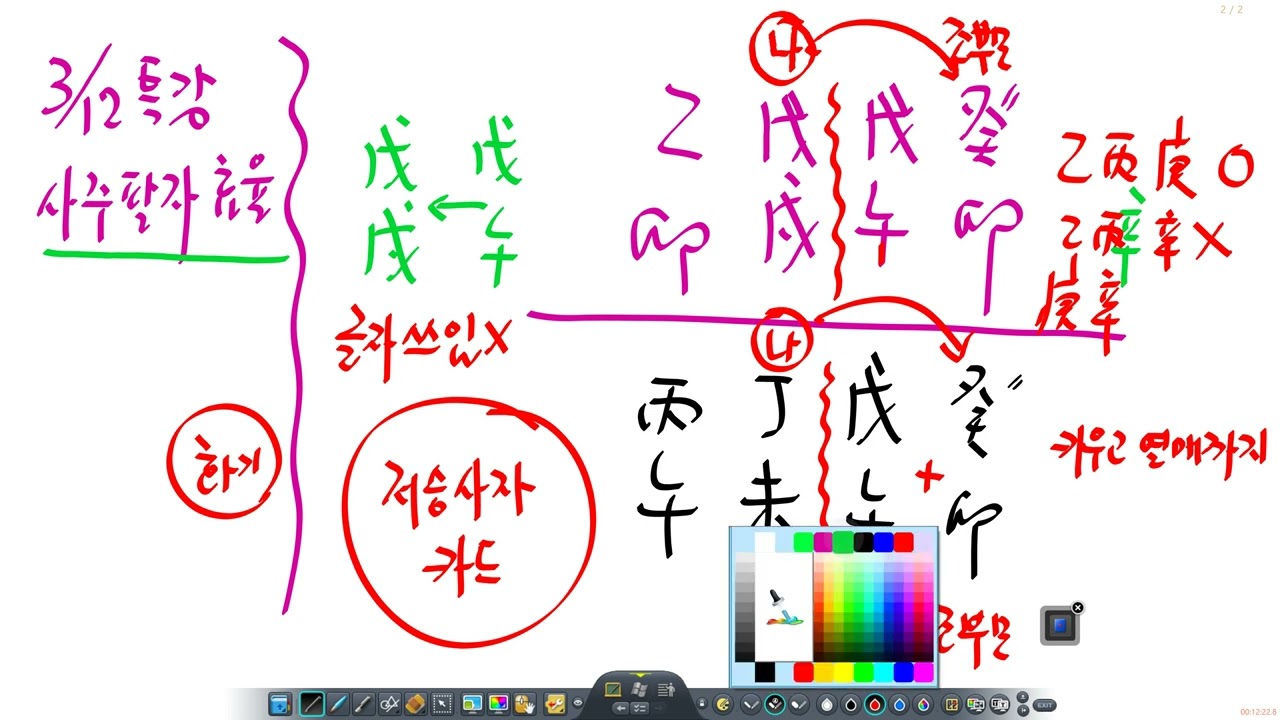Select the blue highlighter pen tool
The height and width of the screenshot is (720, 1280).
[338, 703]
